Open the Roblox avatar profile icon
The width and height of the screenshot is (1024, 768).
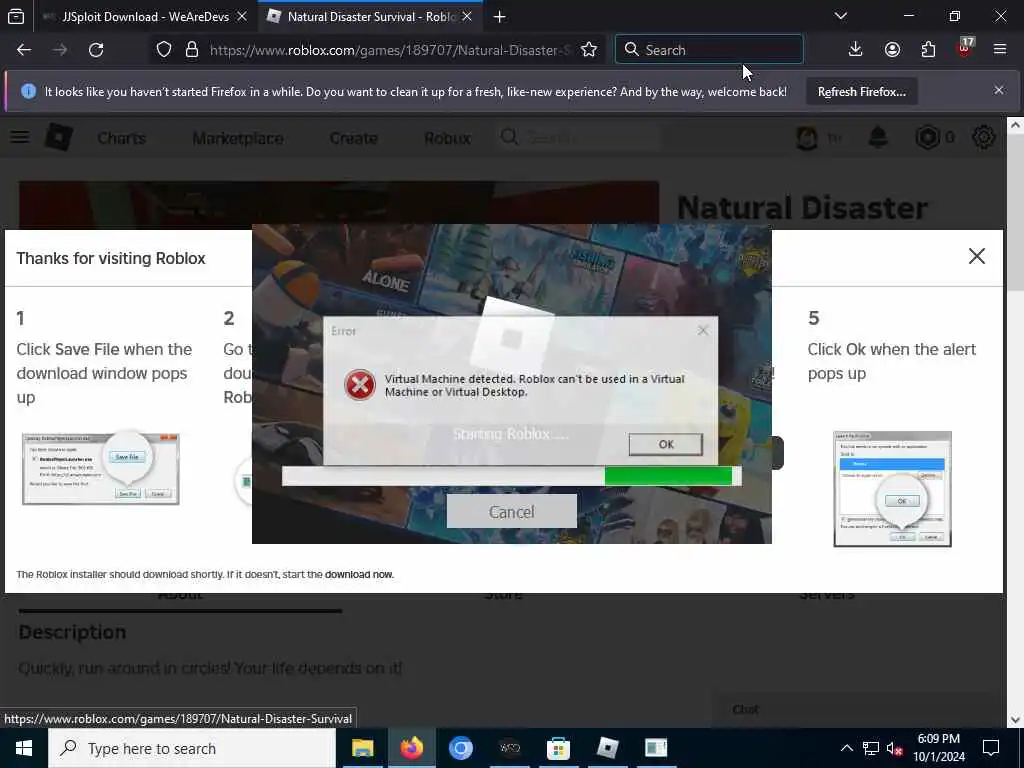pos(807,138)
